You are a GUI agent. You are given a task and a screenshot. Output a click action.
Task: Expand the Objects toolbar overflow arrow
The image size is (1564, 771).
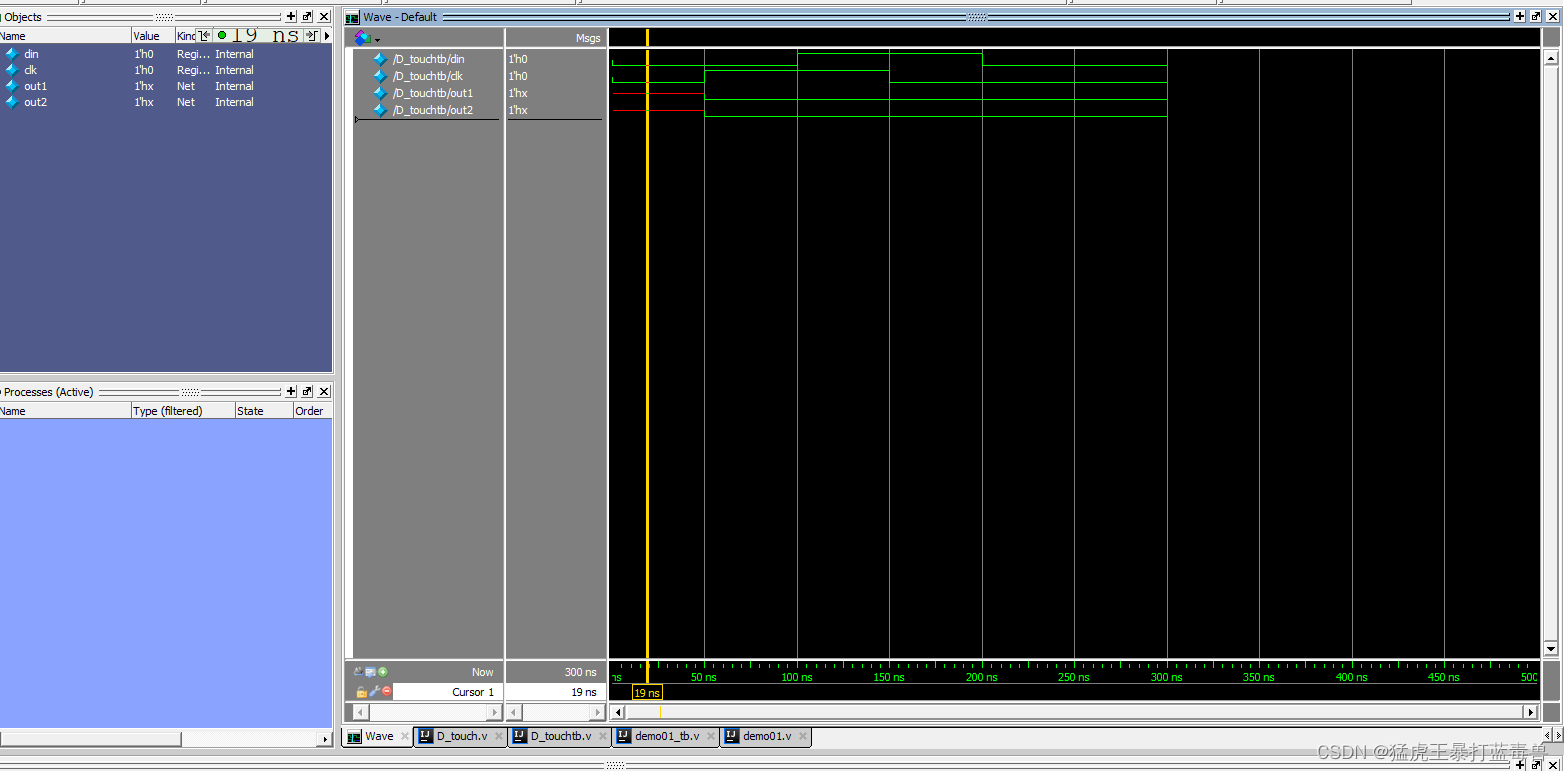click(327, 36)
